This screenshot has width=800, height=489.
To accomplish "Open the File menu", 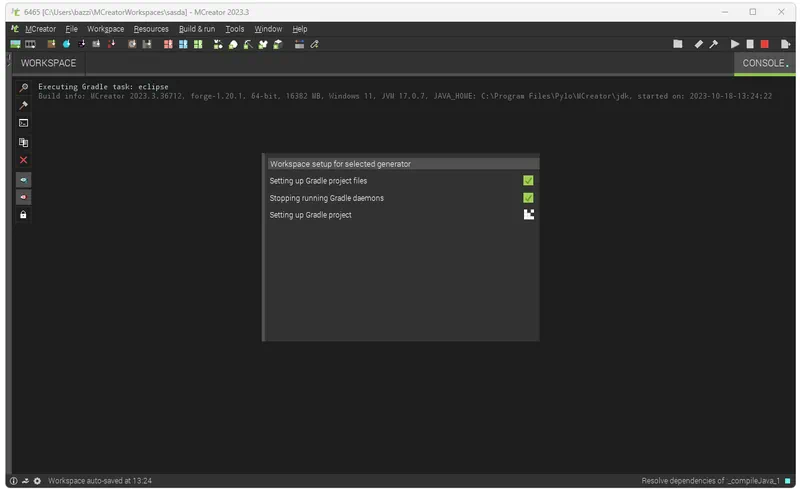I will (x=71, y=29).
